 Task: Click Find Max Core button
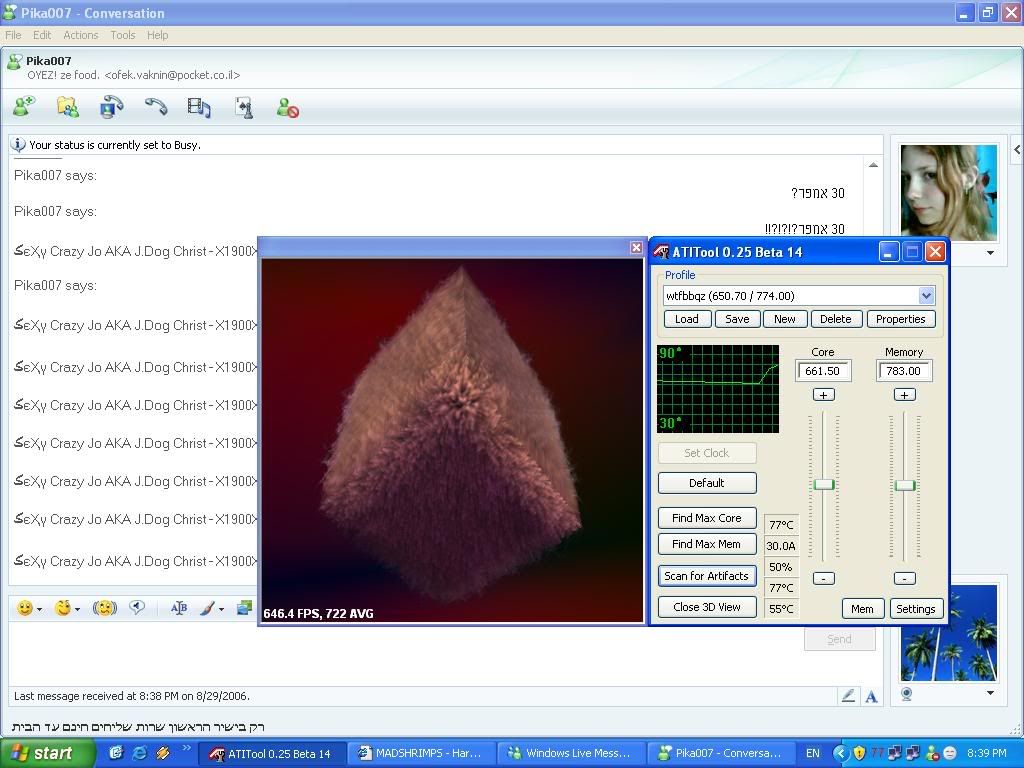tap(707, 518)
